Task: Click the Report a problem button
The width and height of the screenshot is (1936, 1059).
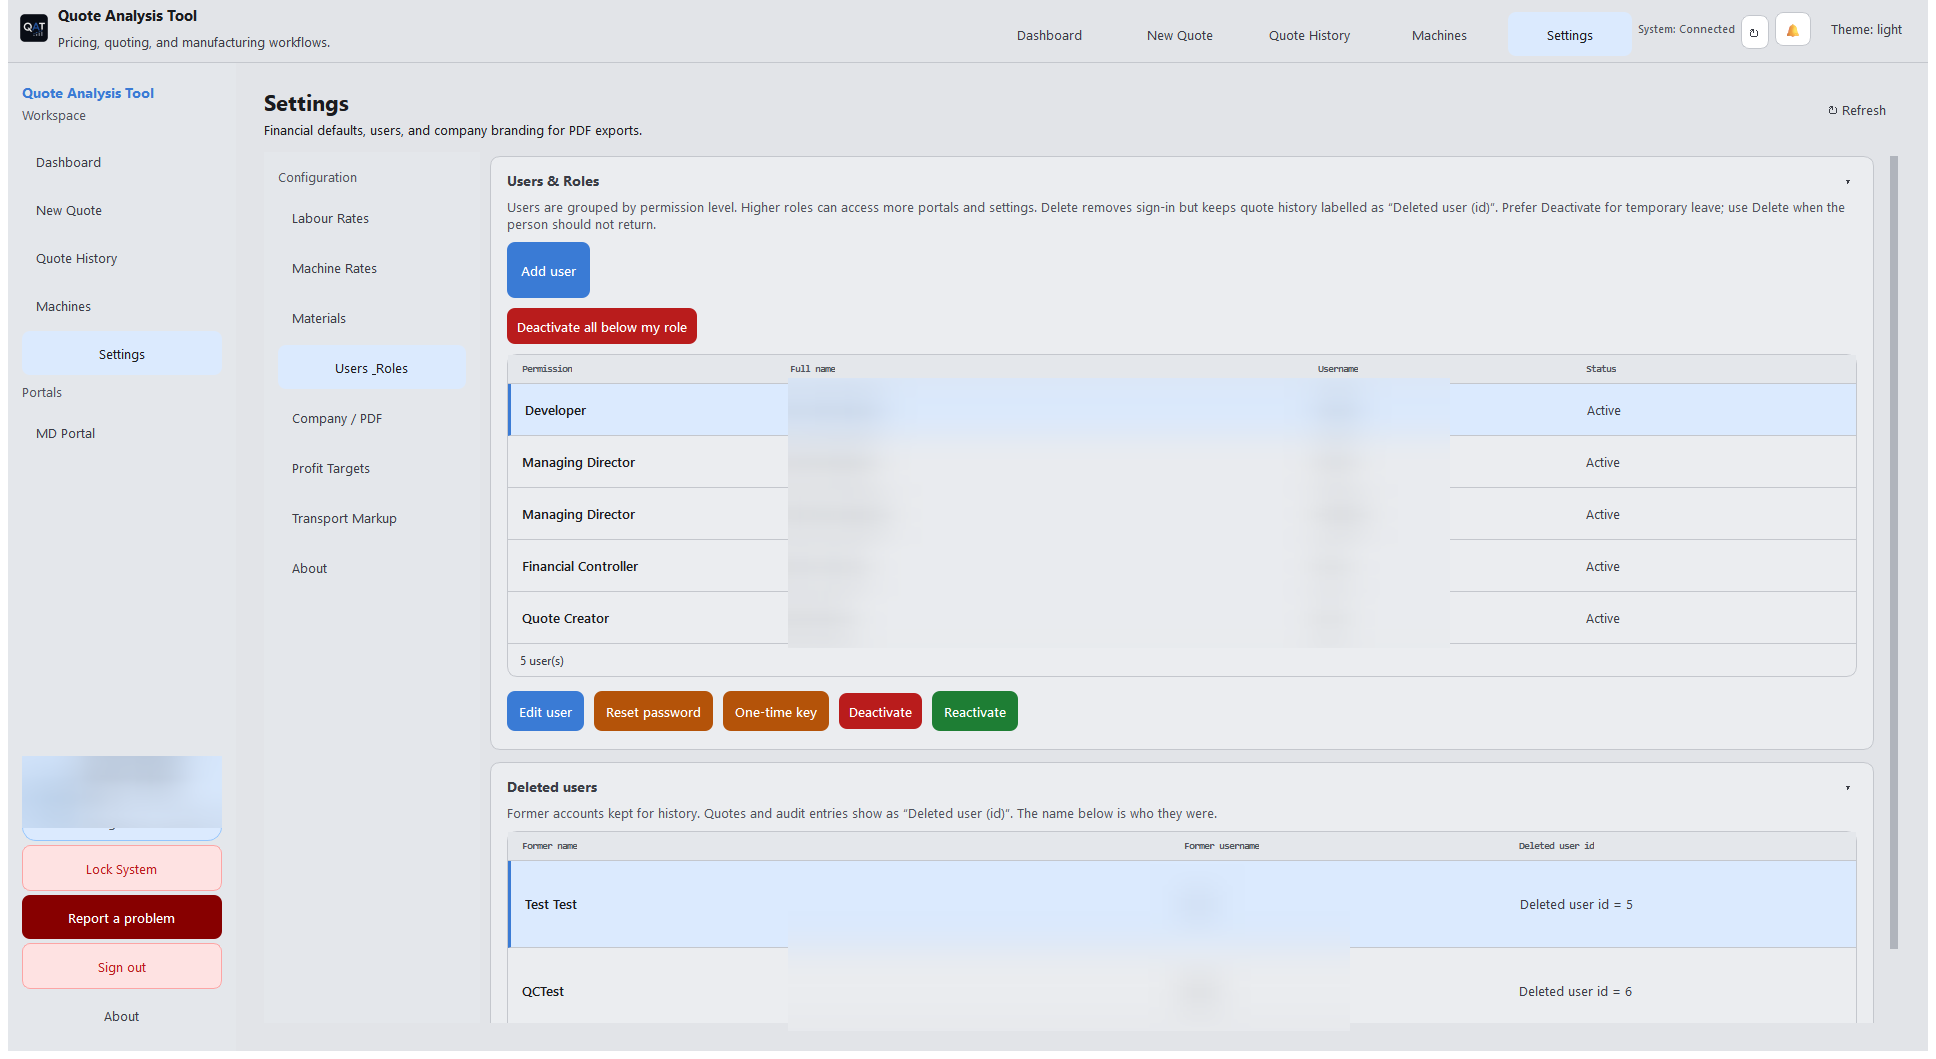Action: (x=121, y=918)
